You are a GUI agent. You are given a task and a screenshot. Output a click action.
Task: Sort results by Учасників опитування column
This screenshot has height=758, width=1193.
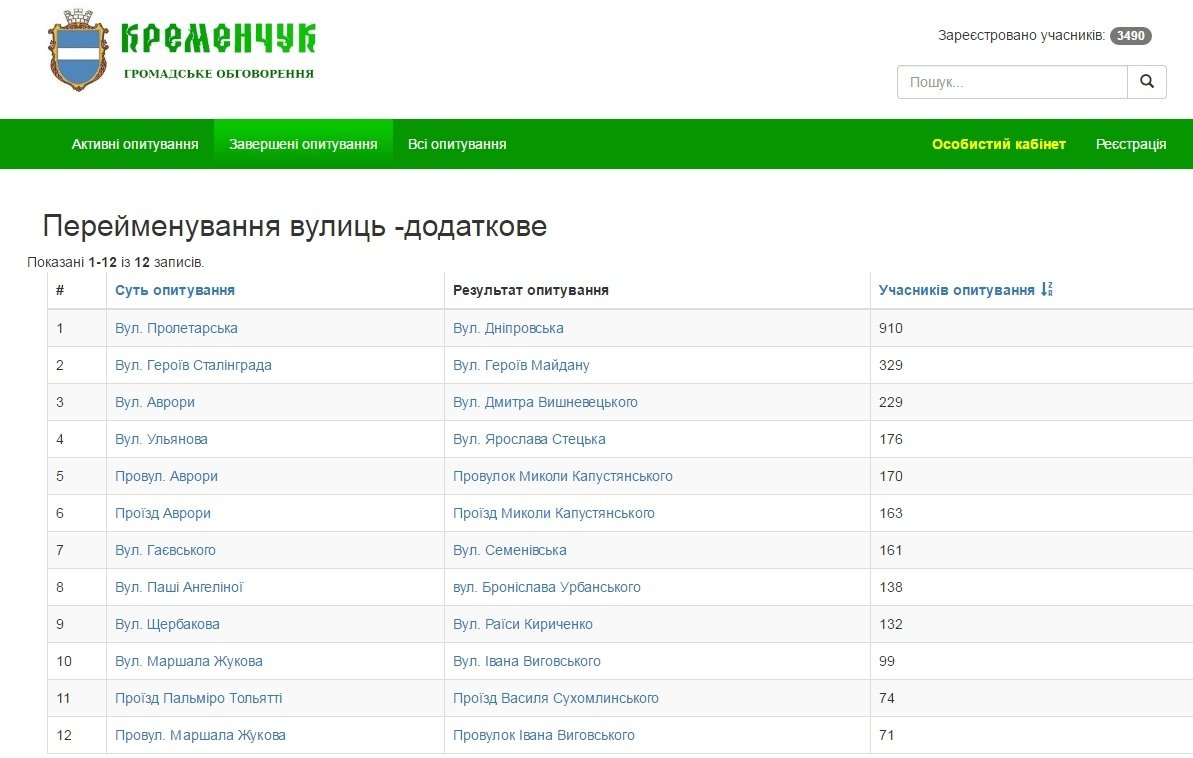[956, 289]
